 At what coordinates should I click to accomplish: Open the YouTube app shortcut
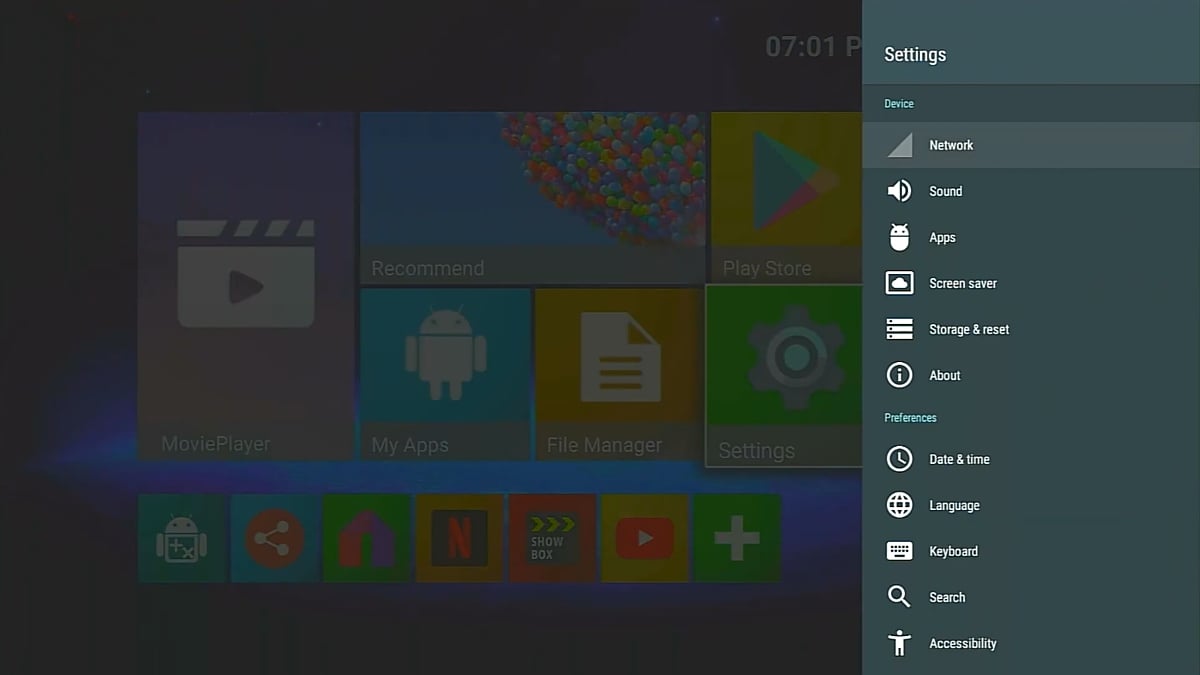pyautogui.click(x=645, y=538)
